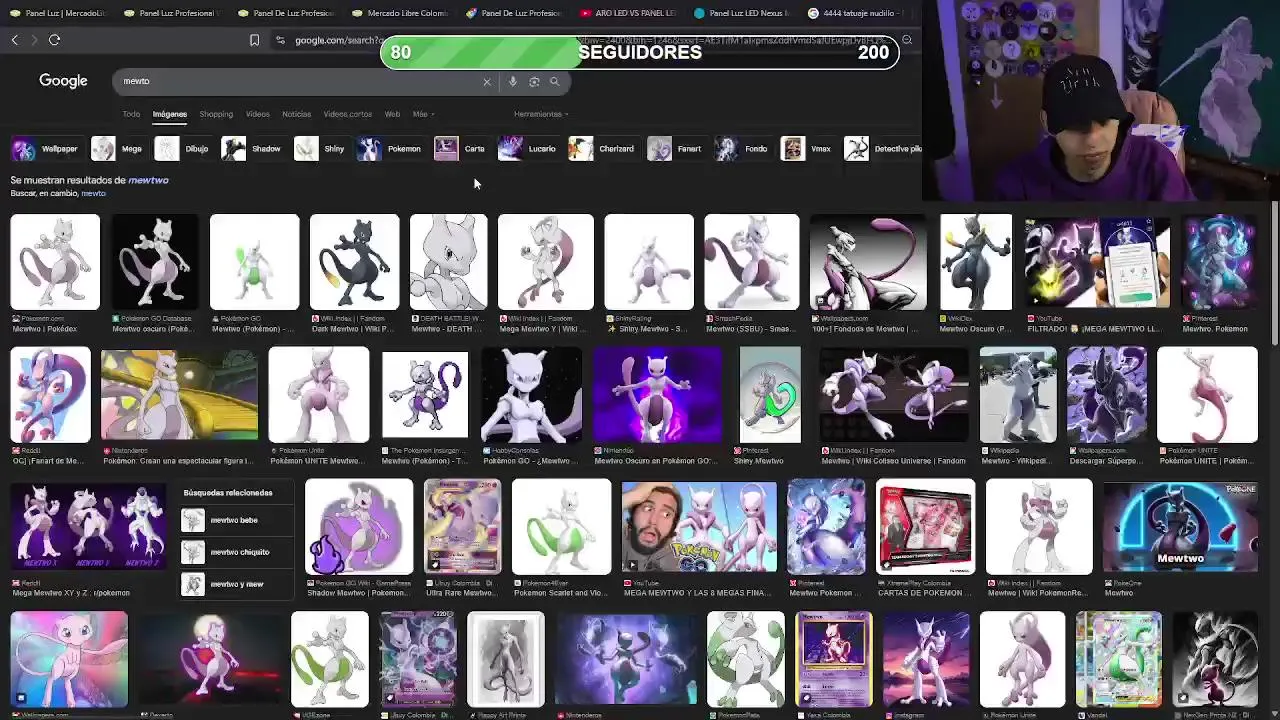Click the corrected mewtwo results link
The height and width of the screenshot is (720, 1280).
[148, 180]
